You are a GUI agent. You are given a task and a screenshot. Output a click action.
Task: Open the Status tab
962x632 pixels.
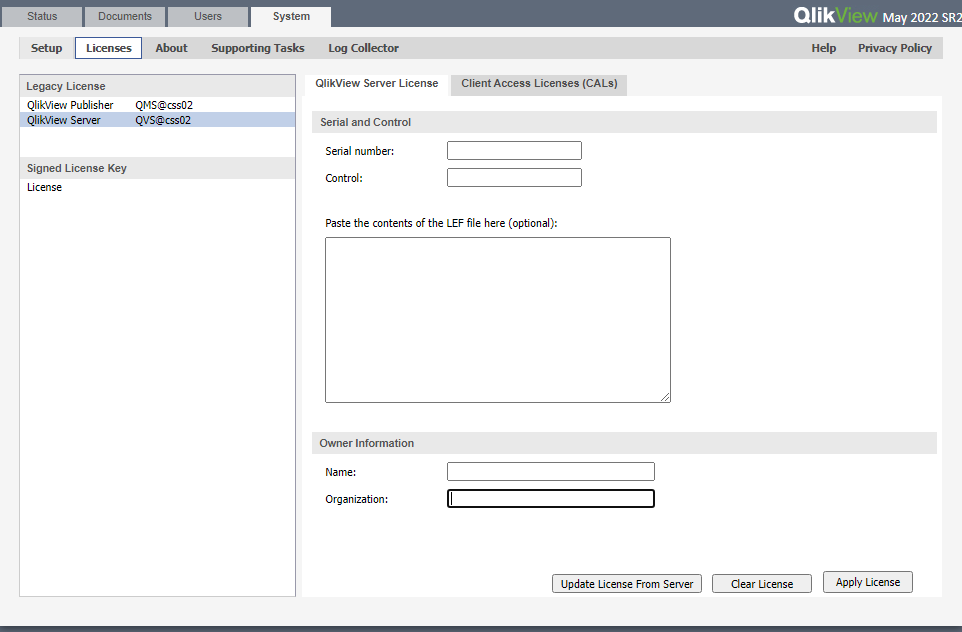click(x=42, y=17)
